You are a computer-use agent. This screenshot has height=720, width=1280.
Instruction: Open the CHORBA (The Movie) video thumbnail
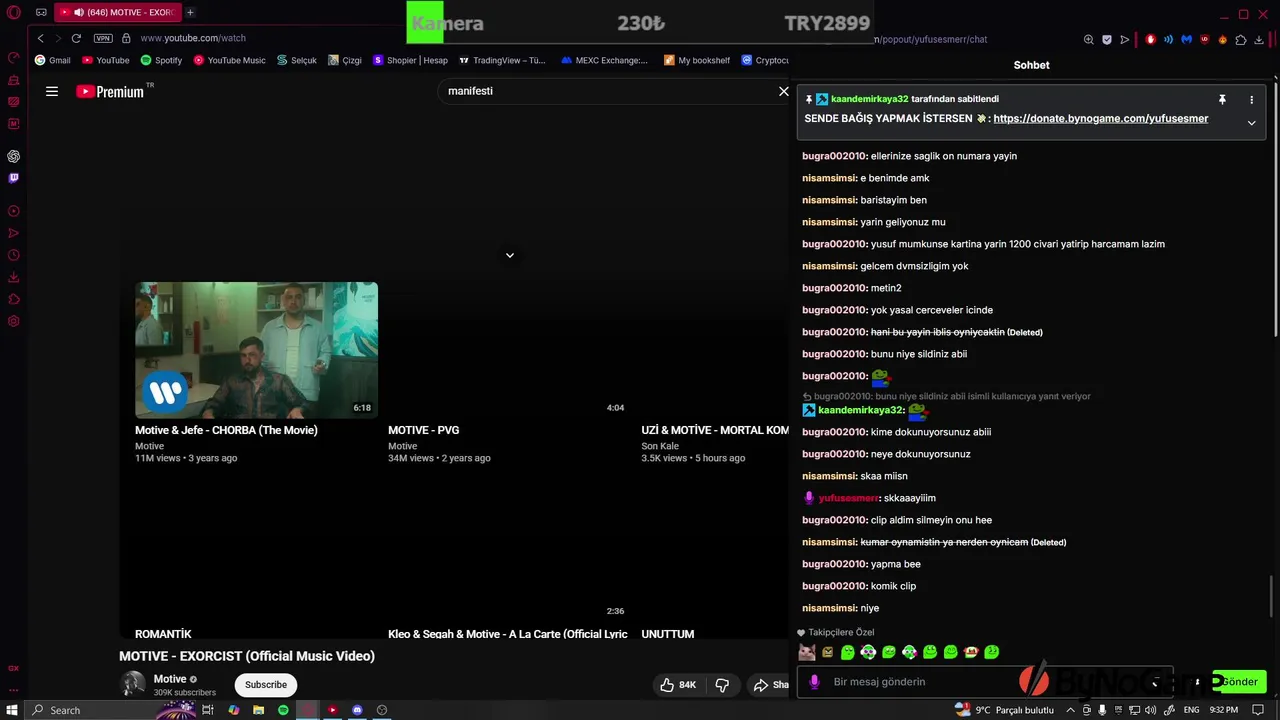coord(256,350)
